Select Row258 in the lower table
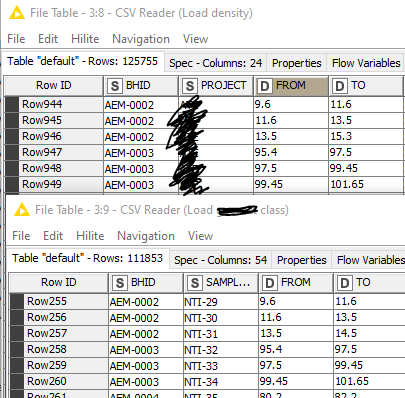 click(x=47, y=349)
